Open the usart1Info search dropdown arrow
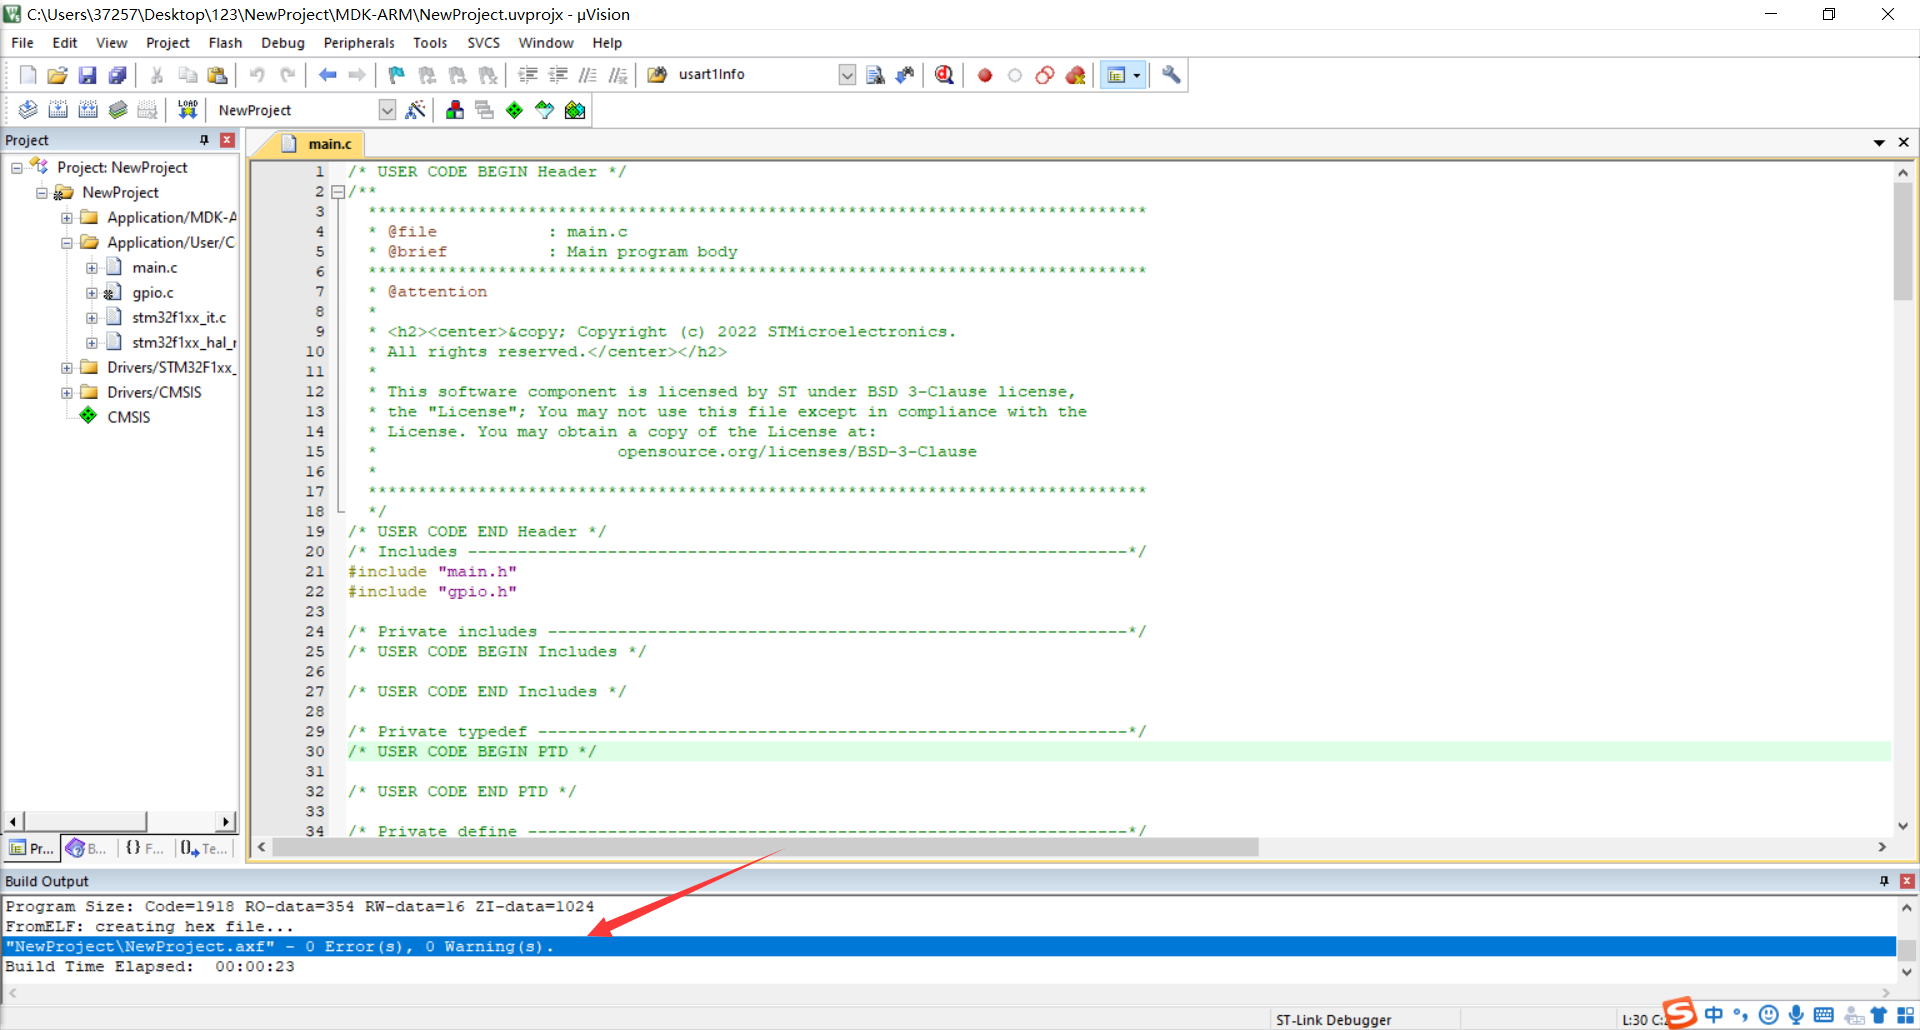 pos(847,75)
